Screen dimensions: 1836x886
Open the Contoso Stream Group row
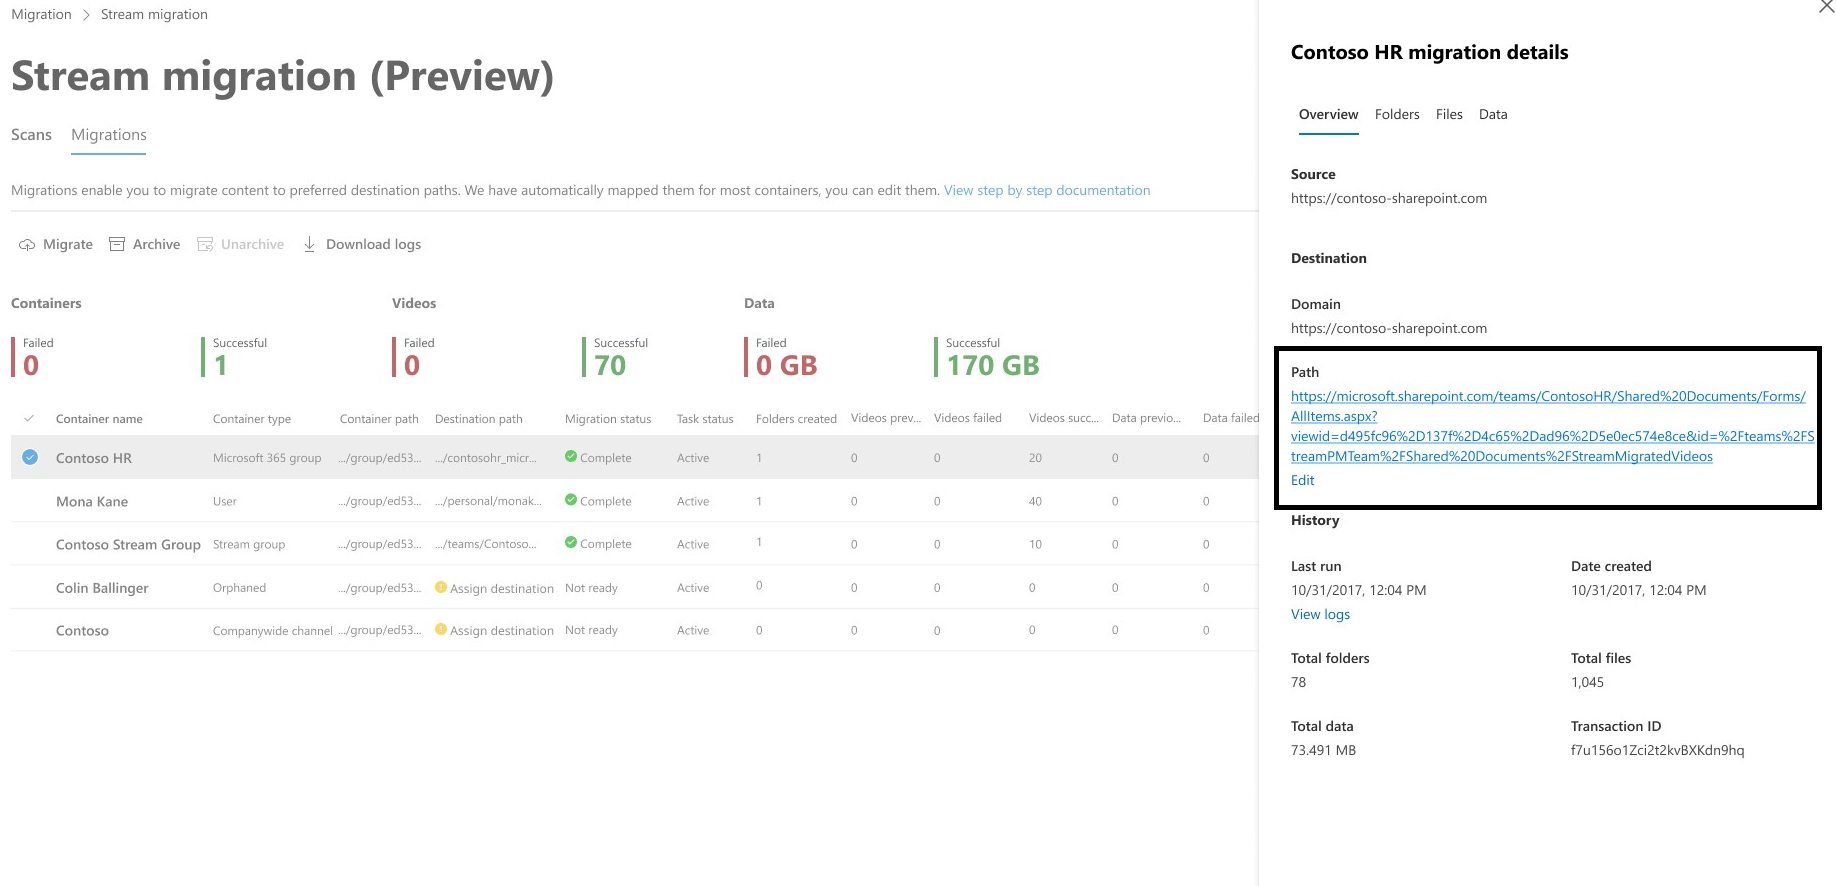pyautogui.click(x=634, y=544)
